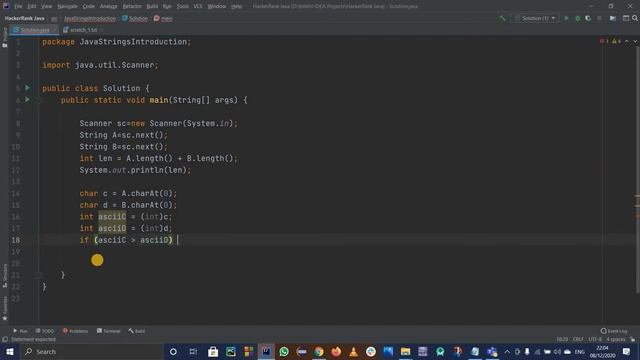Image resolution: width=640 pixels, height=360 pixels.
Task: Open Google Chrome from the taskbar
Action: point(319,352)
